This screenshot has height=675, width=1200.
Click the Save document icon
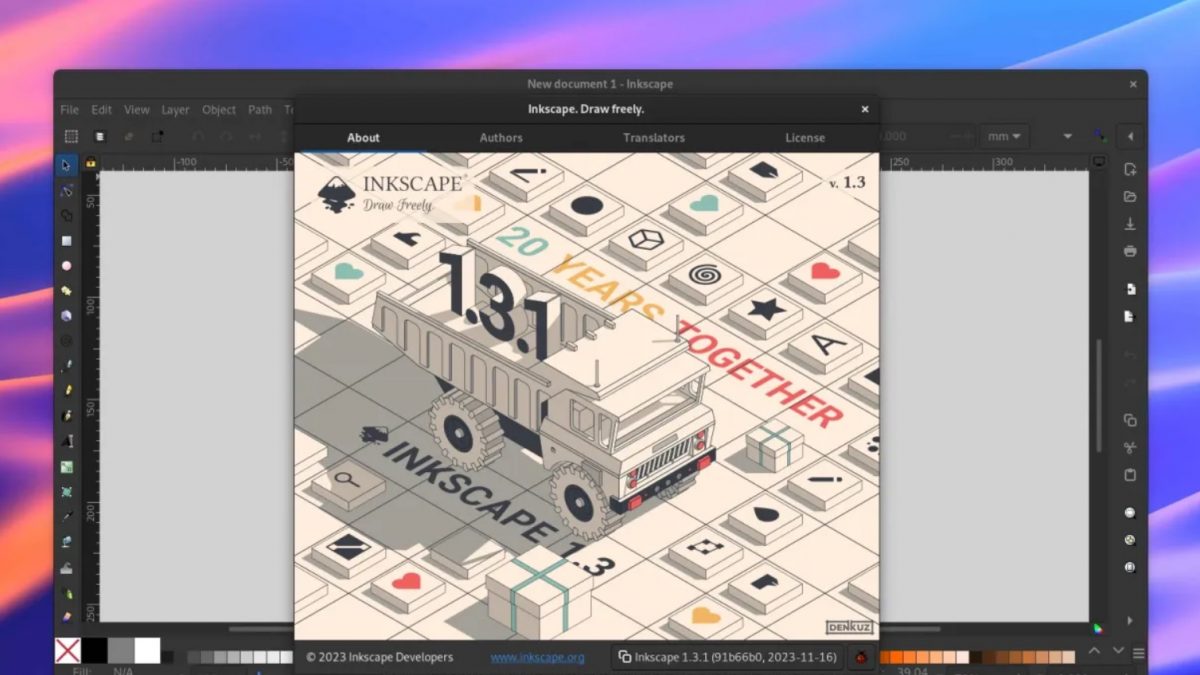(x=1130, y=224)
